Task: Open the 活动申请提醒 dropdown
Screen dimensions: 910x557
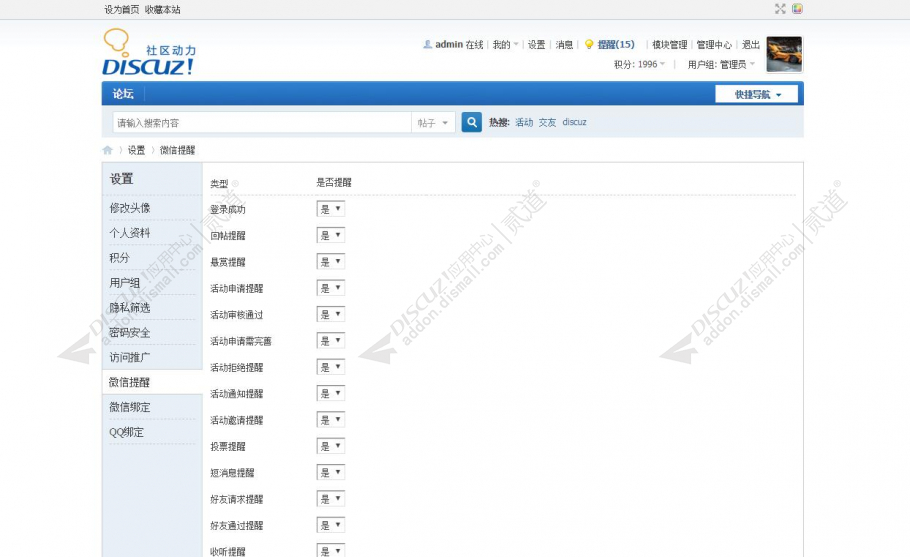Action: (x=331, y=288)
